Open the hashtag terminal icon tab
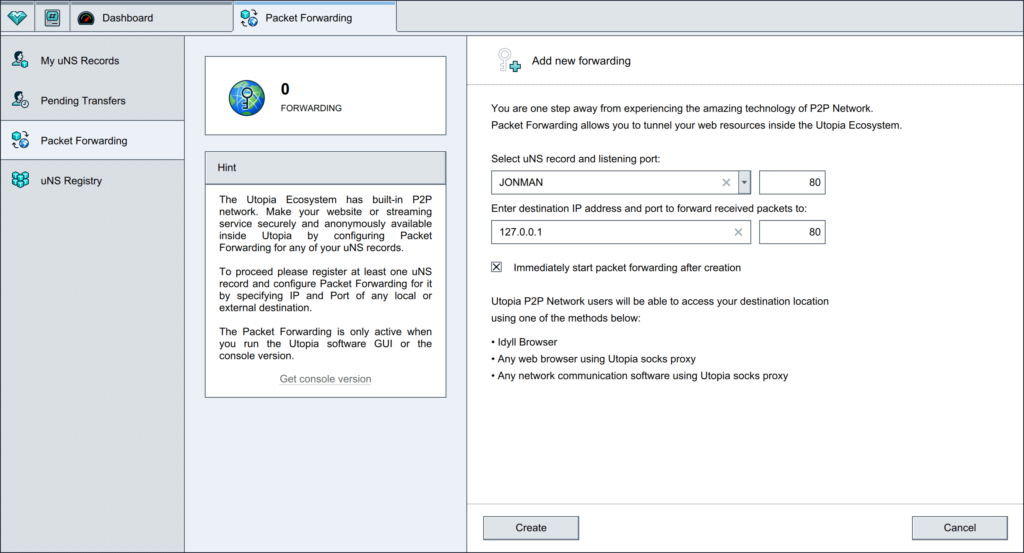The width and height of the screenshot is (1024, 553). (x=52, y=18)
